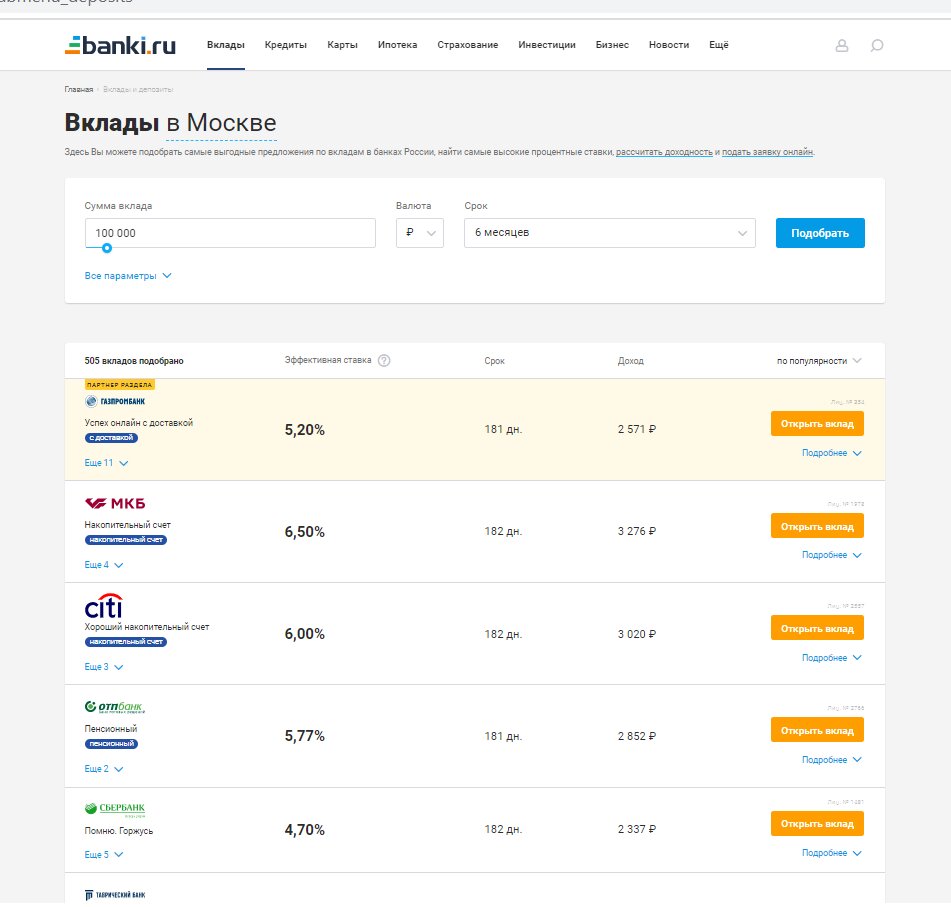Expand Подробнее for ОТП Банк deposit

(832, 760)
